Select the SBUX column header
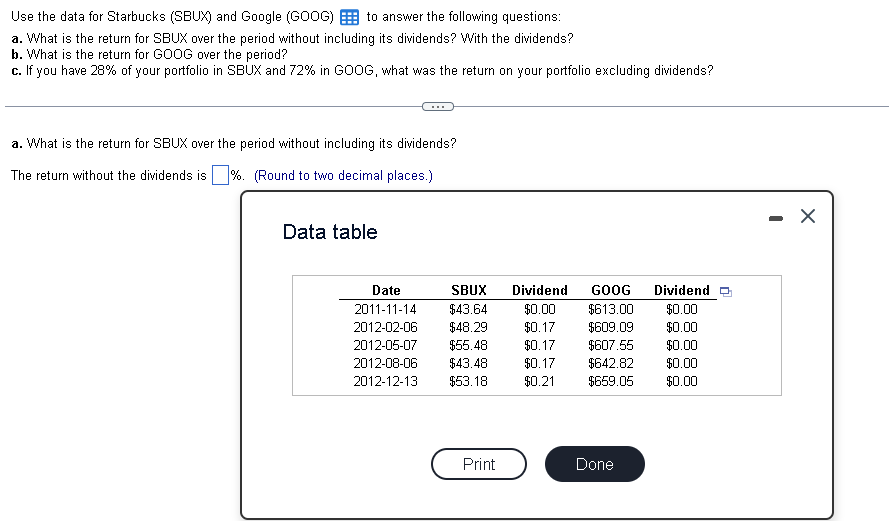This screenshot has height=521, width=889. pos(469,290)
